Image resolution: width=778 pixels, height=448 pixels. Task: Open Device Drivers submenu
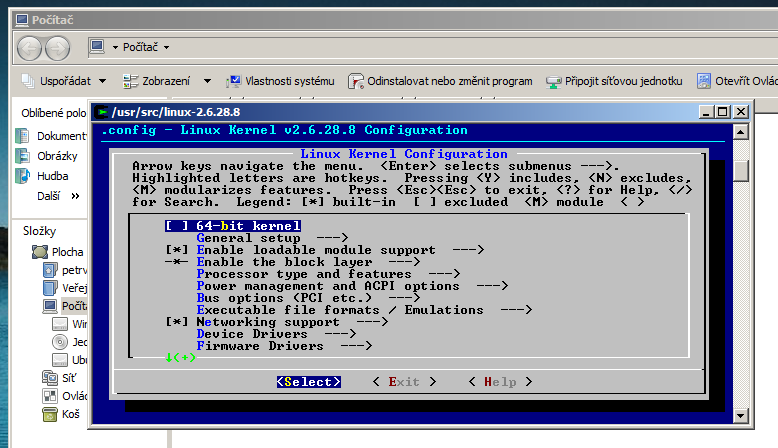coord(276,334)
